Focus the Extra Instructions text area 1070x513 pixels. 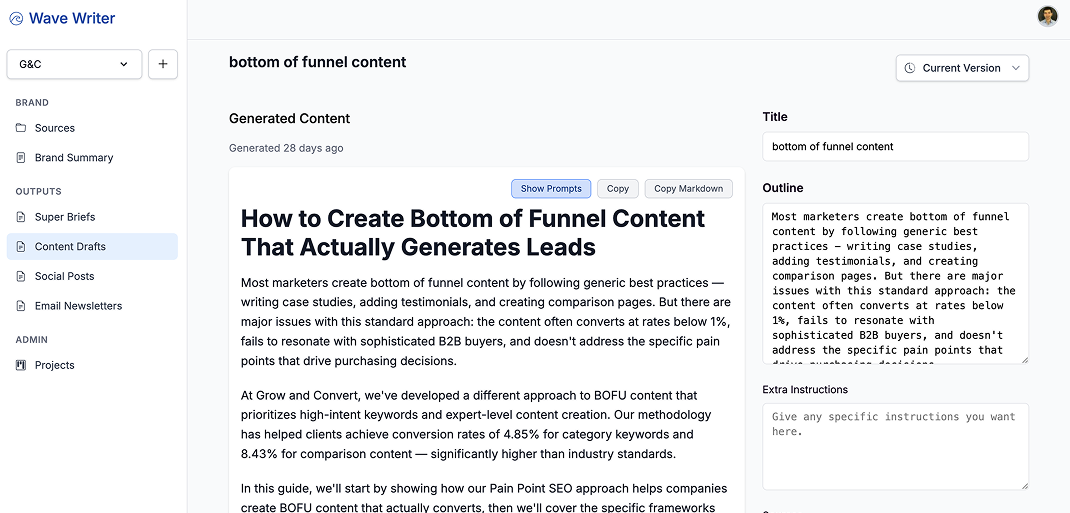[x=895, y=446]
